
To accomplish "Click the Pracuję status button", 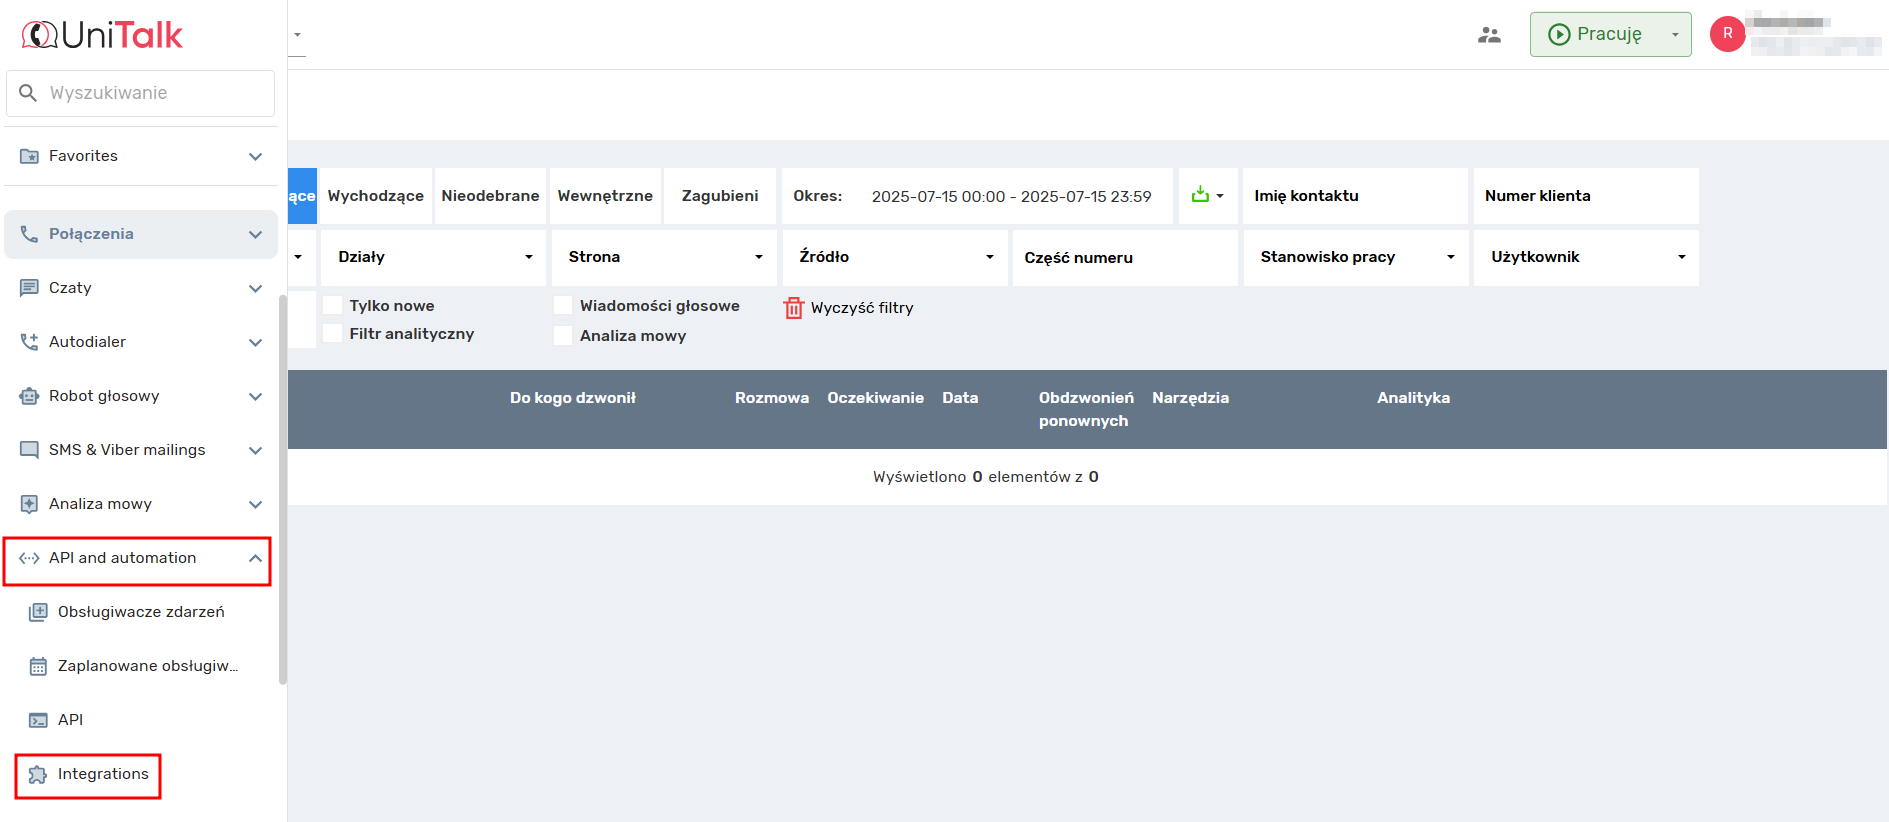I will pyautogui.click(x=1597, y=34).
